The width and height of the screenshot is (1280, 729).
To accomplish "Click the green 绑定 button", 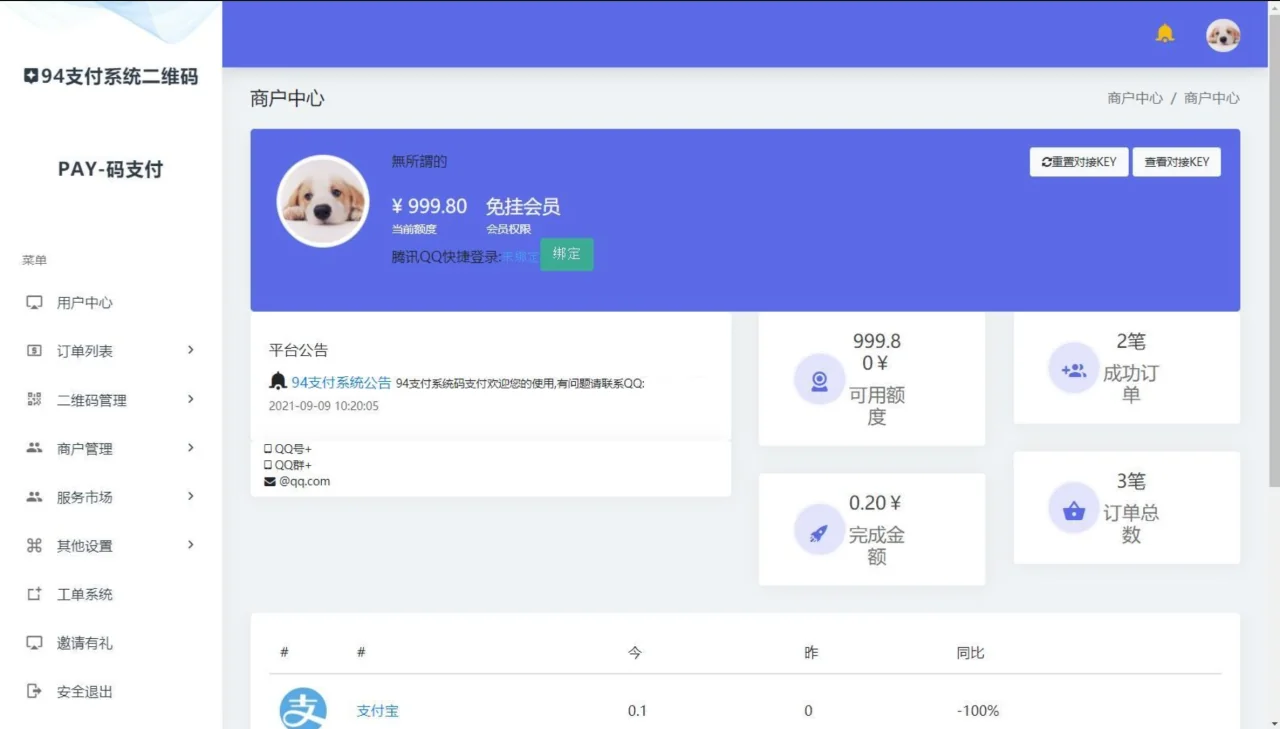I will pyautogui.click(x=566, y=254).
